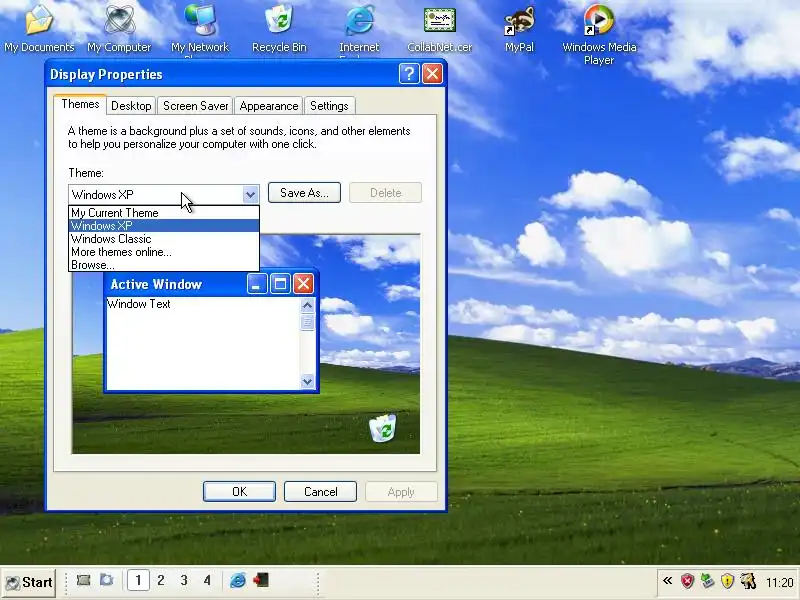Image resolution: width=800 pixels, height=600 pixels.
Task: Go to the Settings tab
Action: pyautogui.click(x=329, y=106)
